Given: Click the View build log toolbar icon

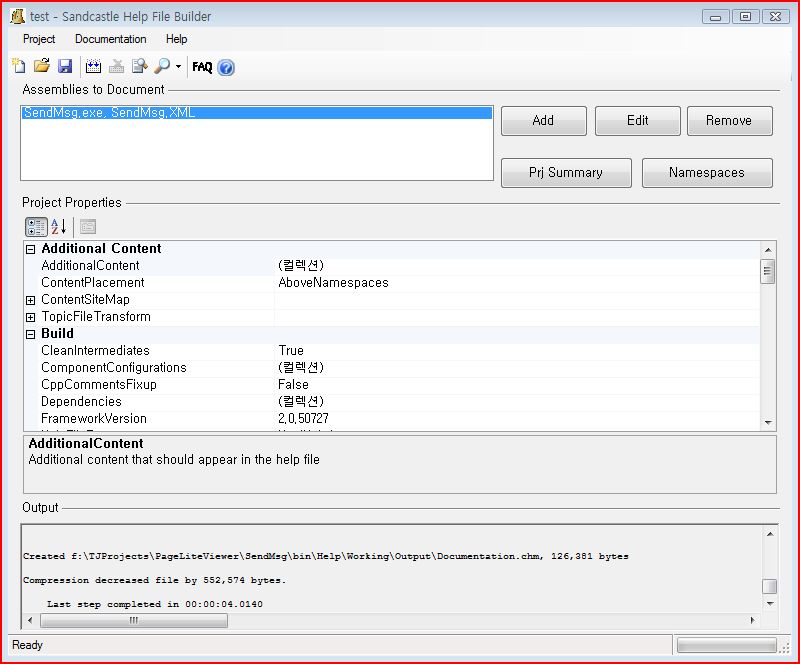Looking at the screenshot, I should click(139, 66).
